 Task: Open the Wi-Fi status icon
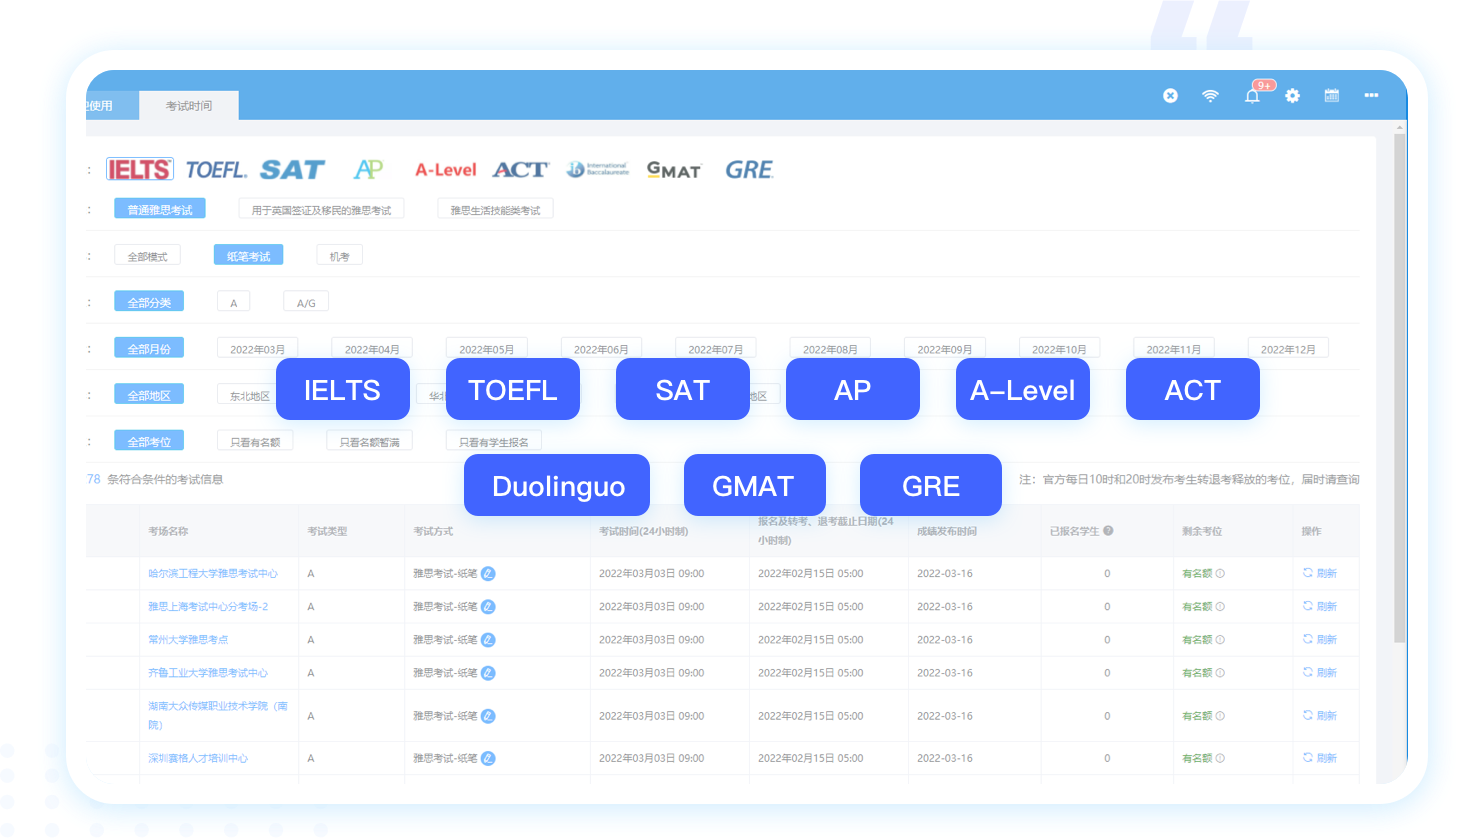point(1210,95)
